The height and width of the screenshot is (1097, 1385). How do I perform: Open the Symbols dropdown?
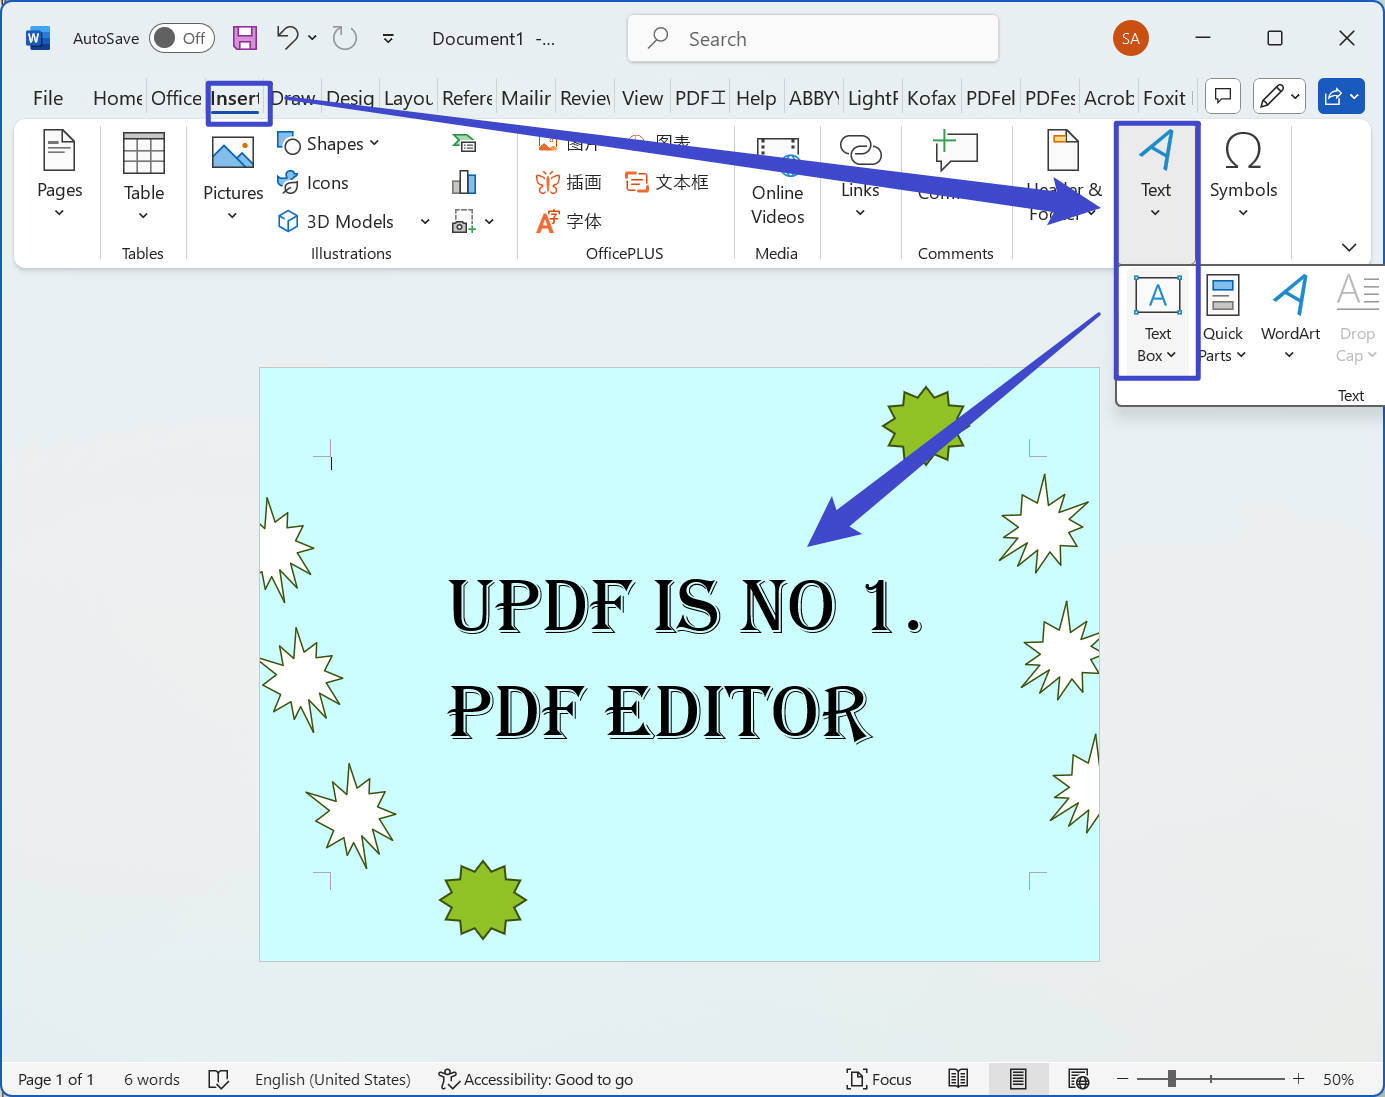pos(1243,176)
